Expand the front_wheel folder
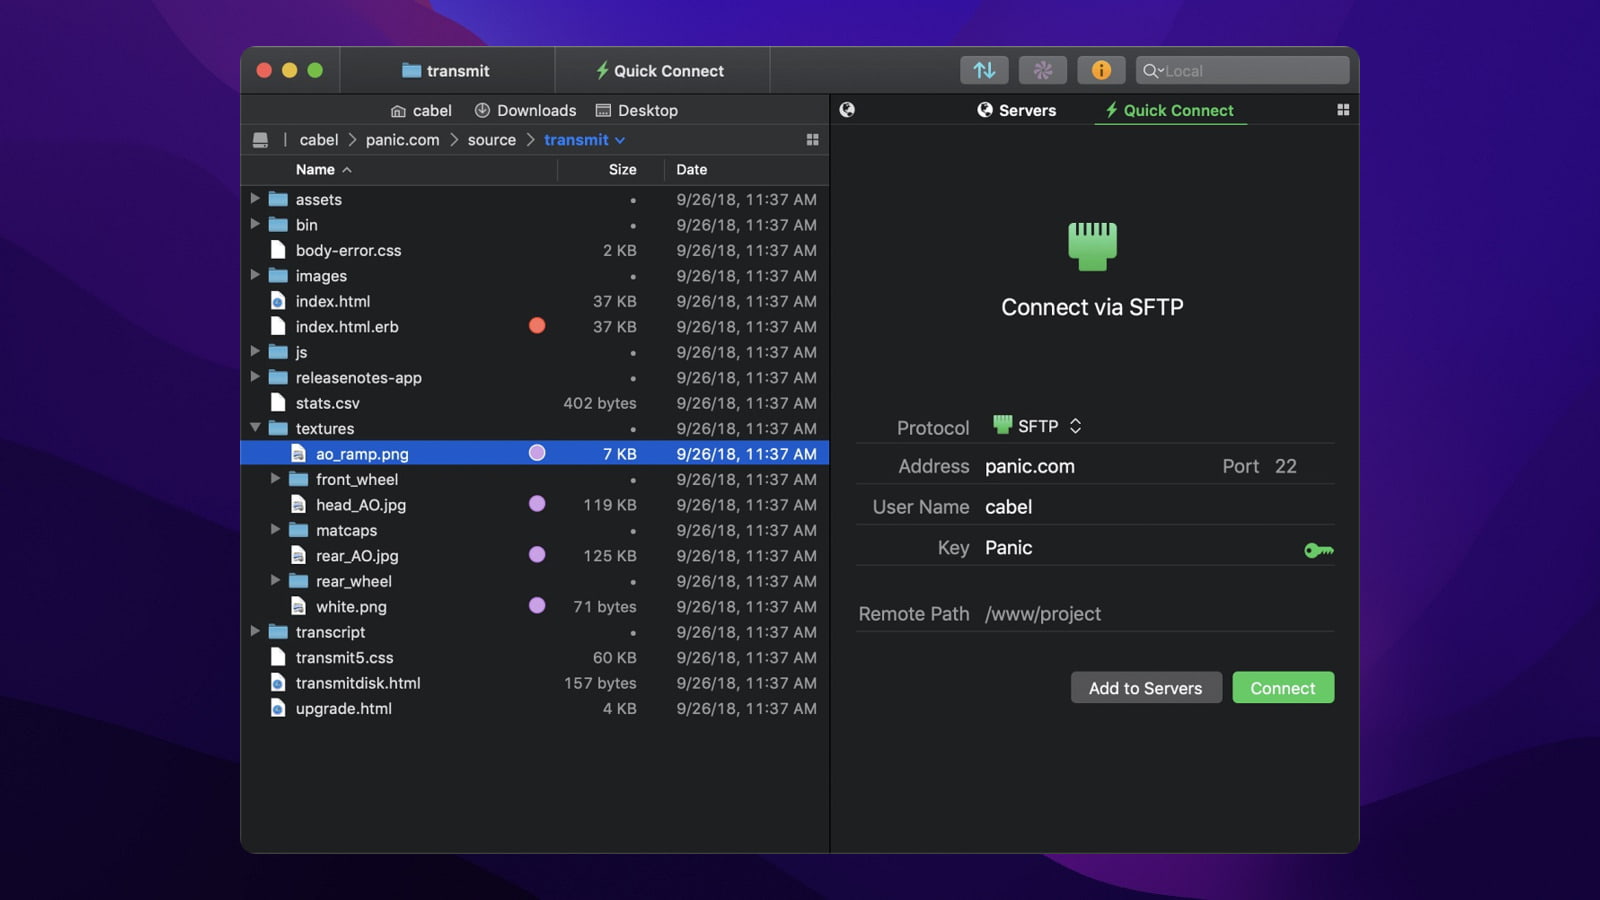Viewport: 1600px width, 900px height. pyautogui.click(x=277, y=479)
